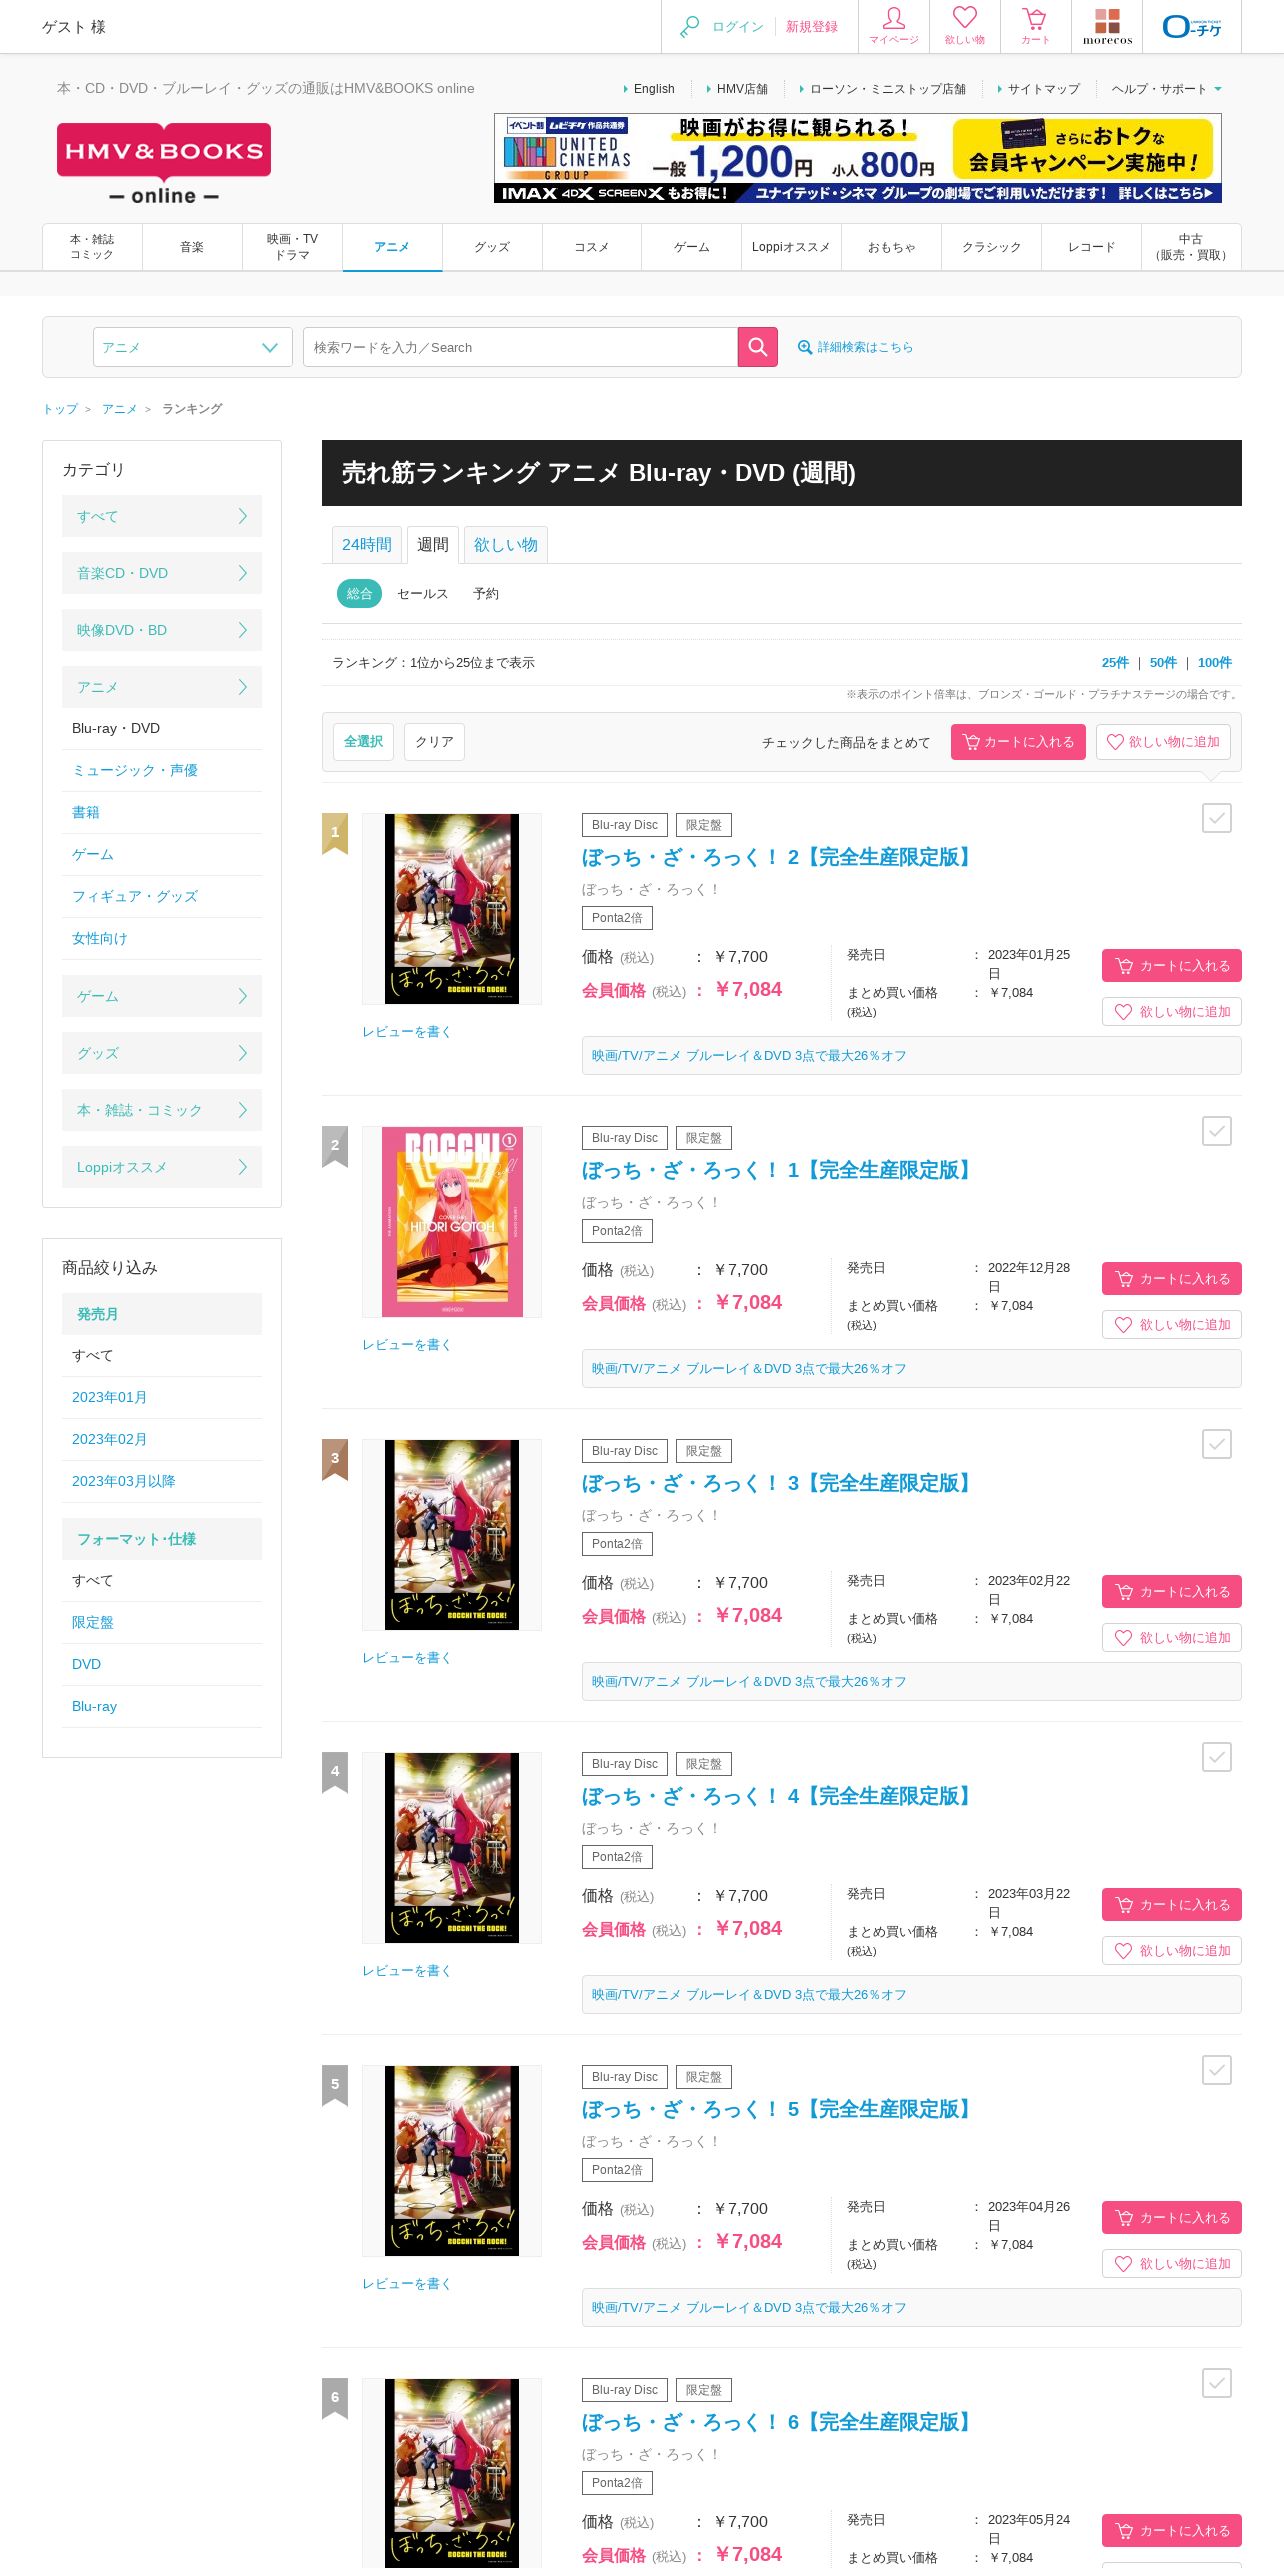1284x2568 pixels.
Task: Tick the checkbox for ぼっち・ざ・ろっく！5
Action: pos(1217,2070)
